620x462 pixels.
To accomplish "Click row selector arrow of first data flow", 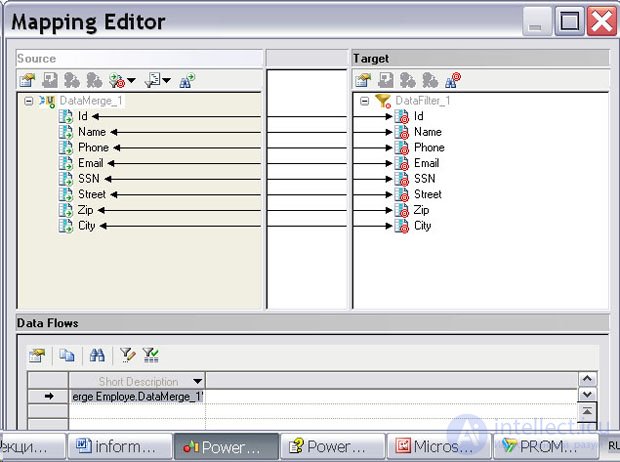I will click(48, 396).
